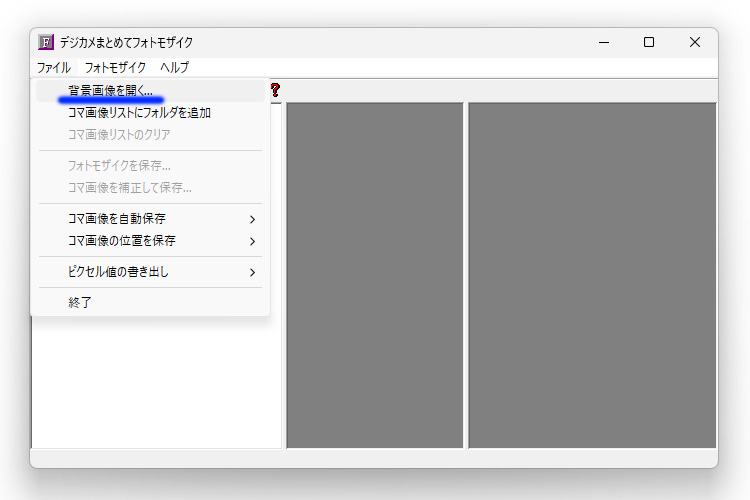Maximize the application window
This screenshot has width=750, height=500.
[649, 42]
